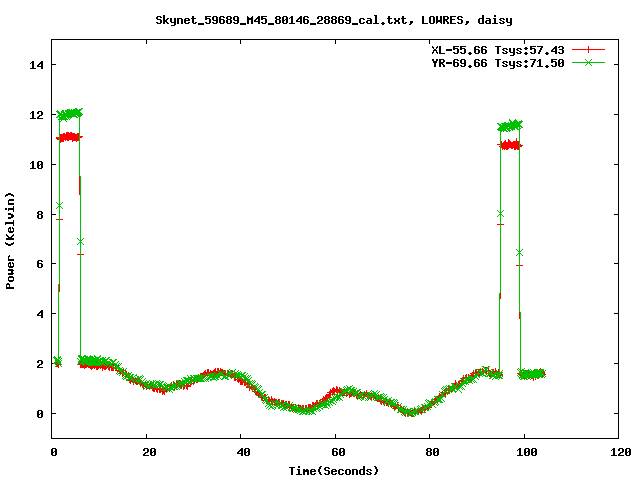Image resolution: width=640 pixels, height=480 pixels.
Task: Click x-axis tick label 100
Action: coord(527,452)
